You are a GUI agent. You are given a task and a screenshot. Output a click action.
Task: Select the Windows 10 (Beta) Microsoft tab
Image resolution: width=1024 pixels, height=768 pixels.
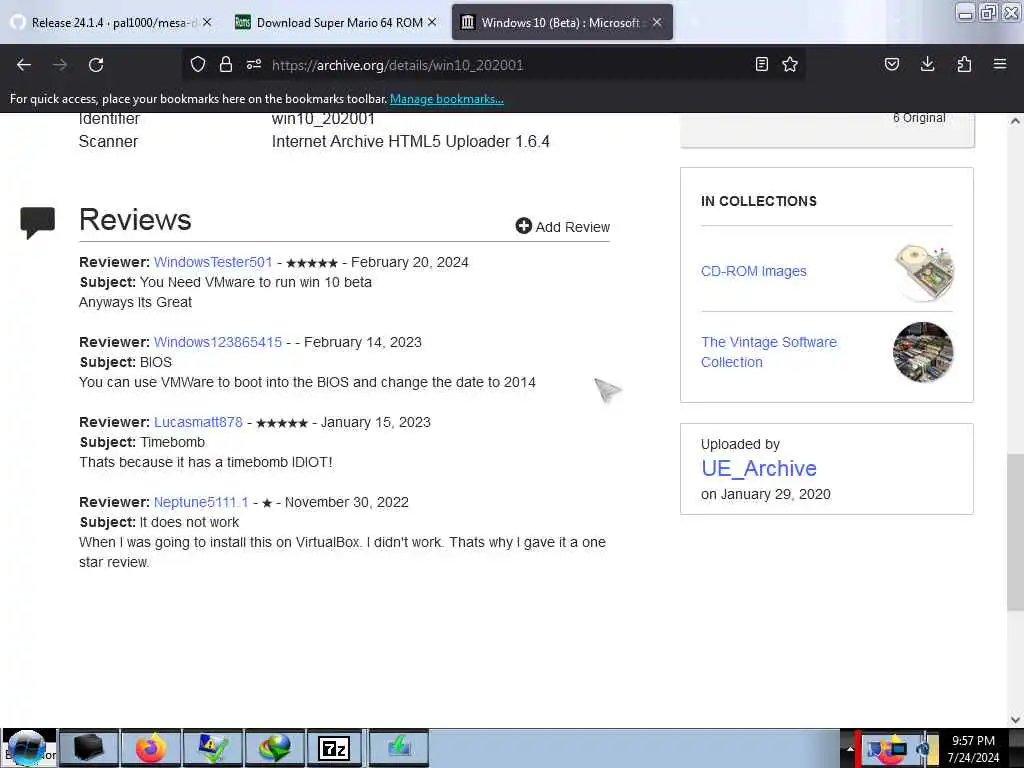pyautogui.click(x=562, y=22)
